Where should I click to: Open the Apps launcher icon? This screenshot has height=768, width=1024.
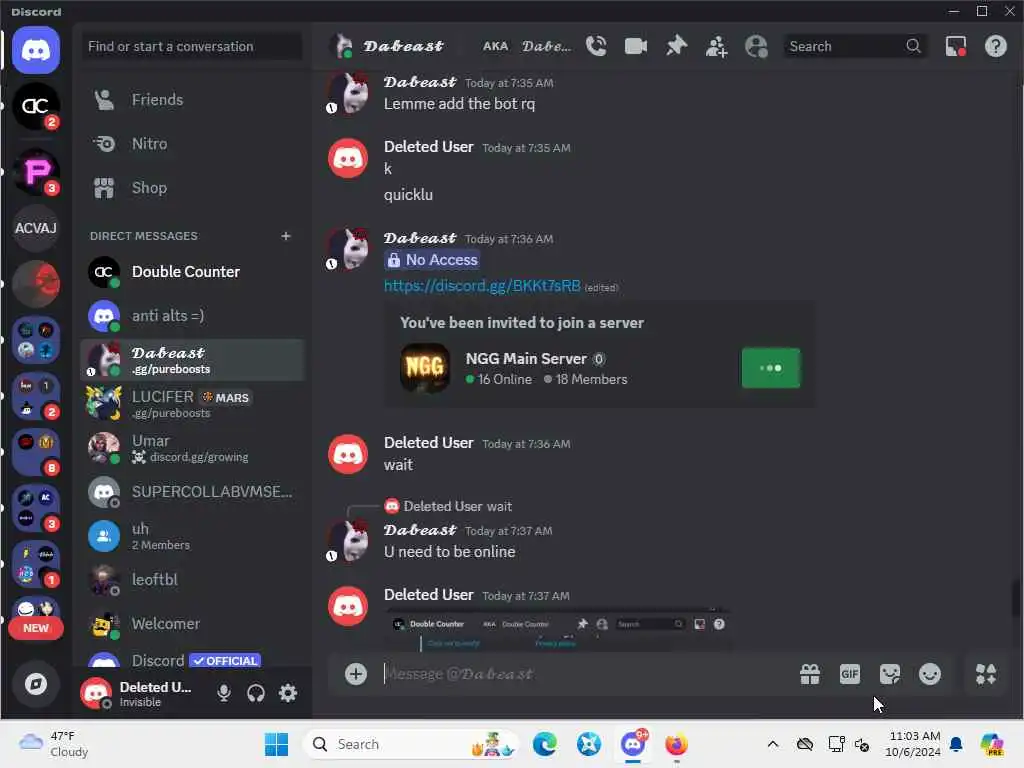pos(986,673)
